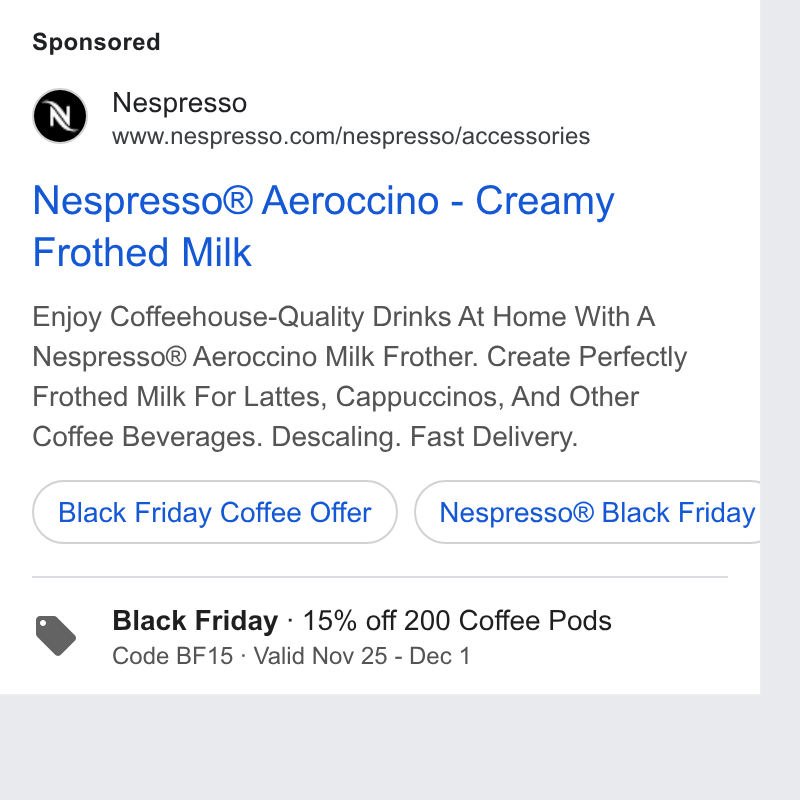
Task: Click the Cappuccinos word in description
Action: 419,397
